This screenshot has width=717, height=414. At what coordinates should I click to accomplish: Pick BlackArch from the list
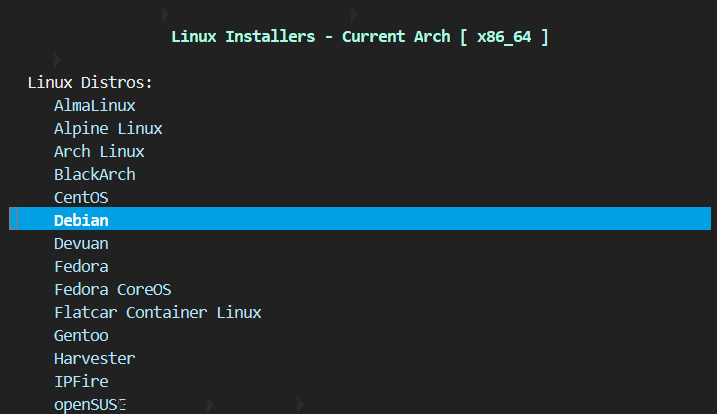[x=95, y=174]
